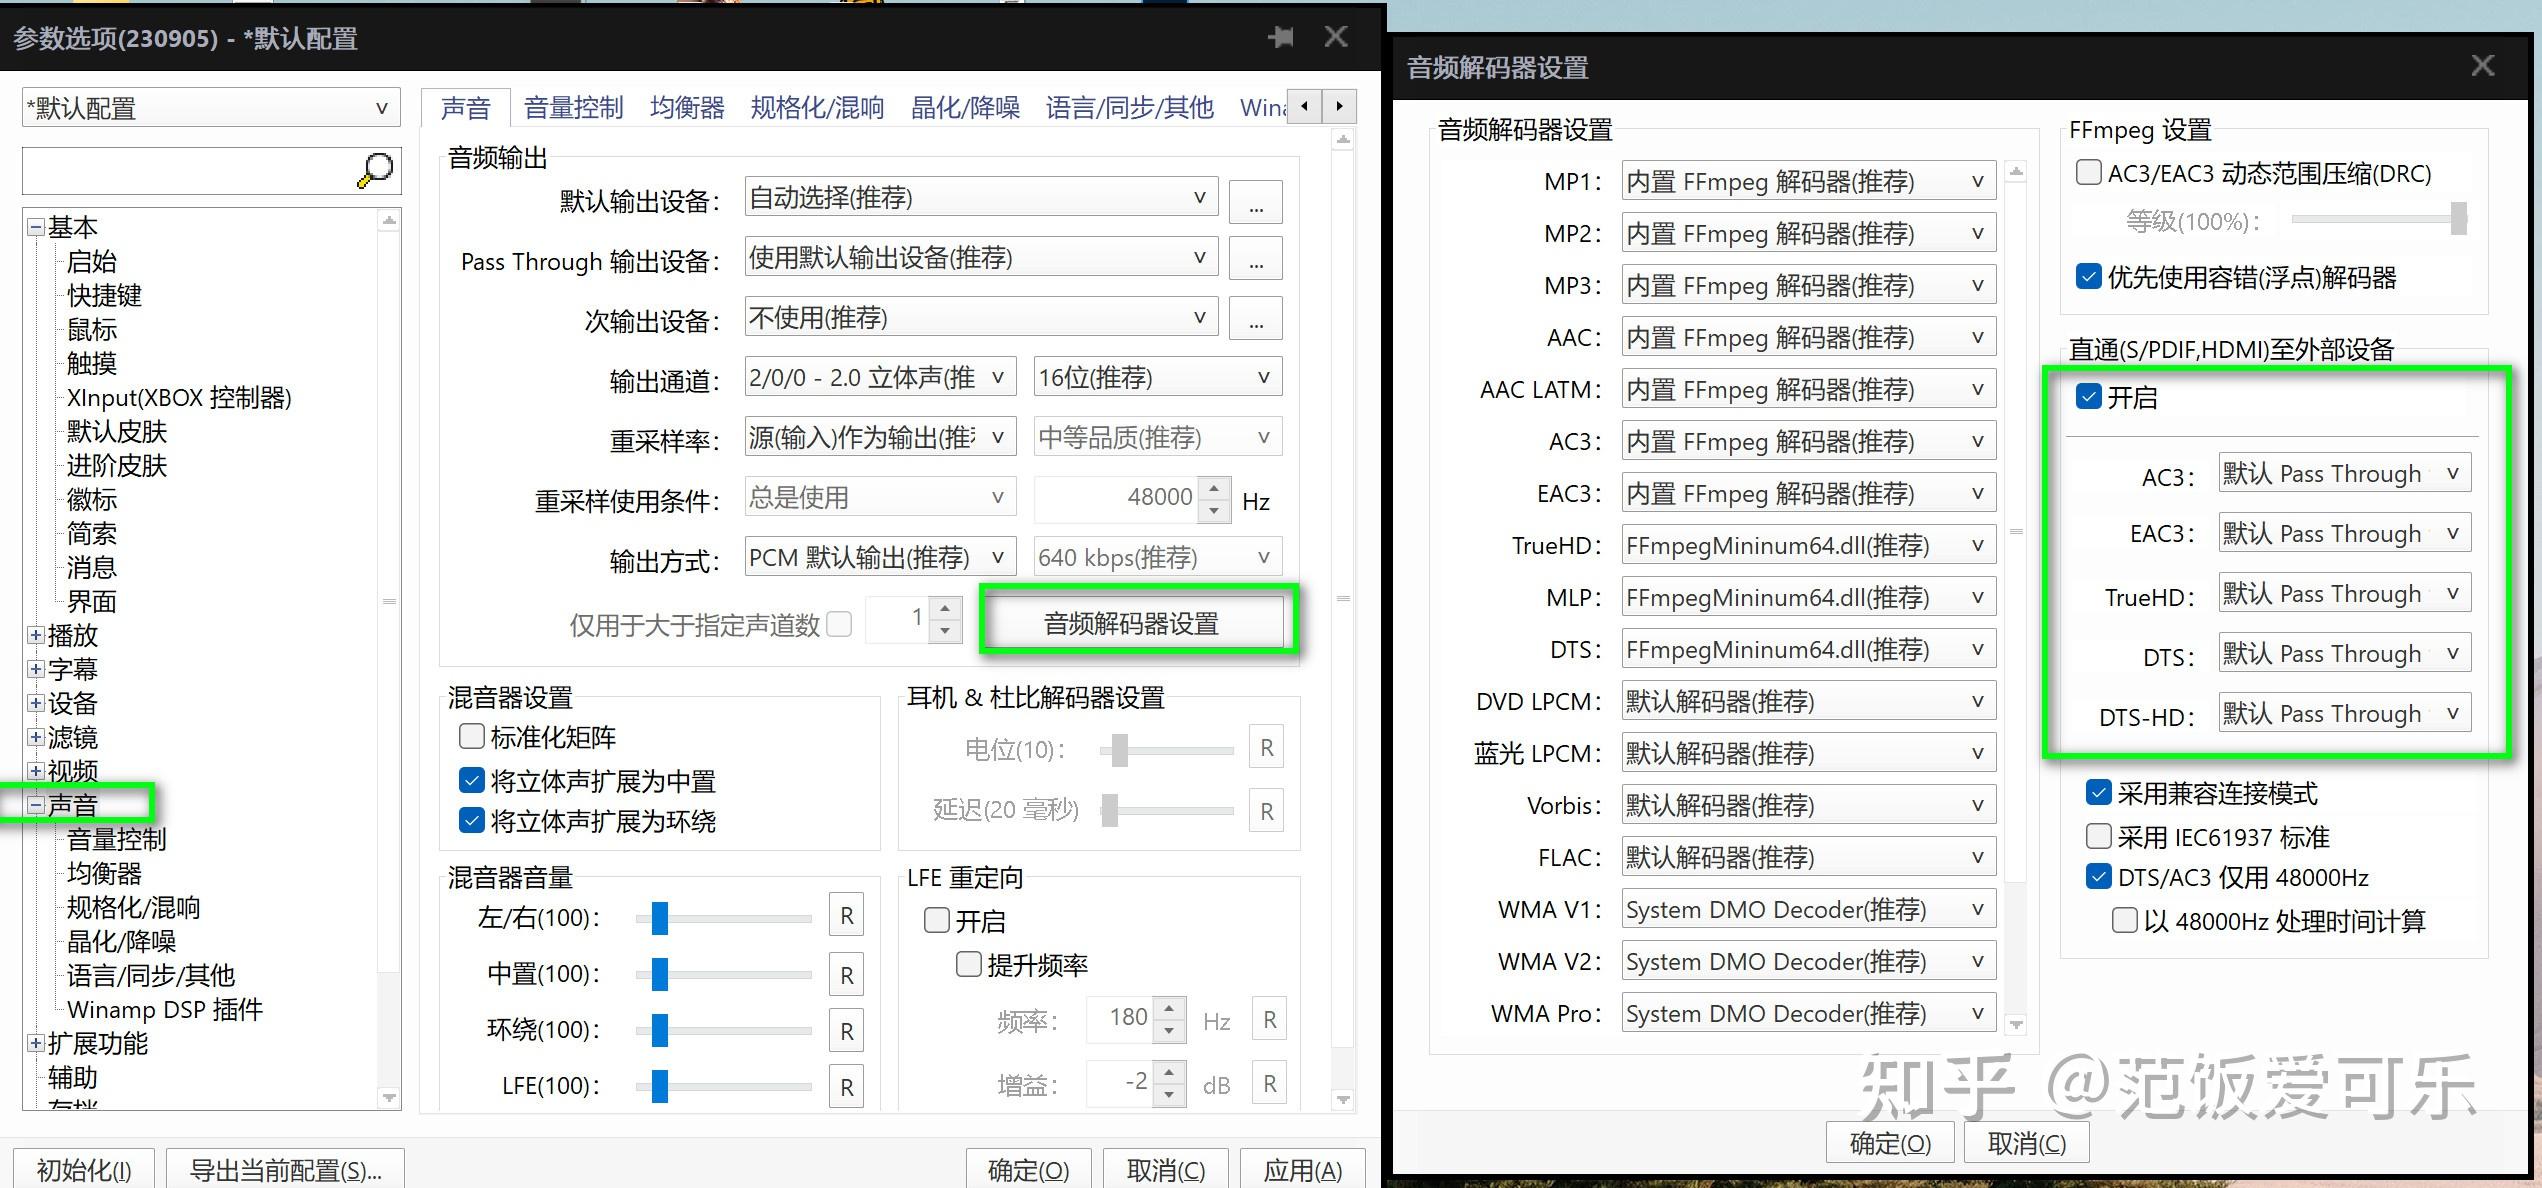The height and width of the screenshot is (1188, 2542).
Task: Expand the 播放 section in the settings tree
Action: [x=35, y=635]
